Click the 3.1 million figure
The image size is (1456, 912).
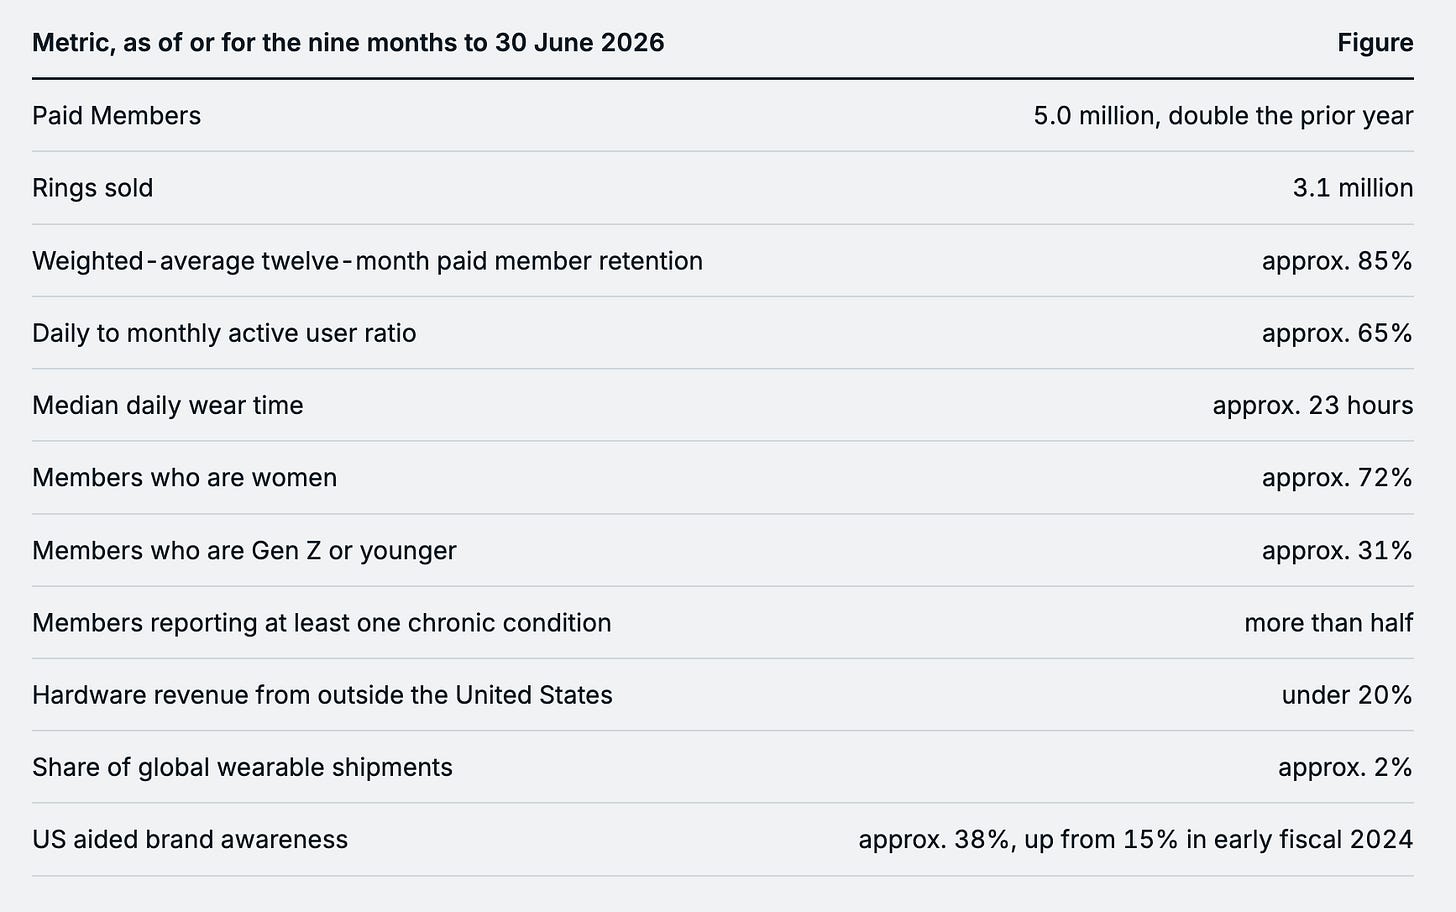click(x=1353, y=188)
